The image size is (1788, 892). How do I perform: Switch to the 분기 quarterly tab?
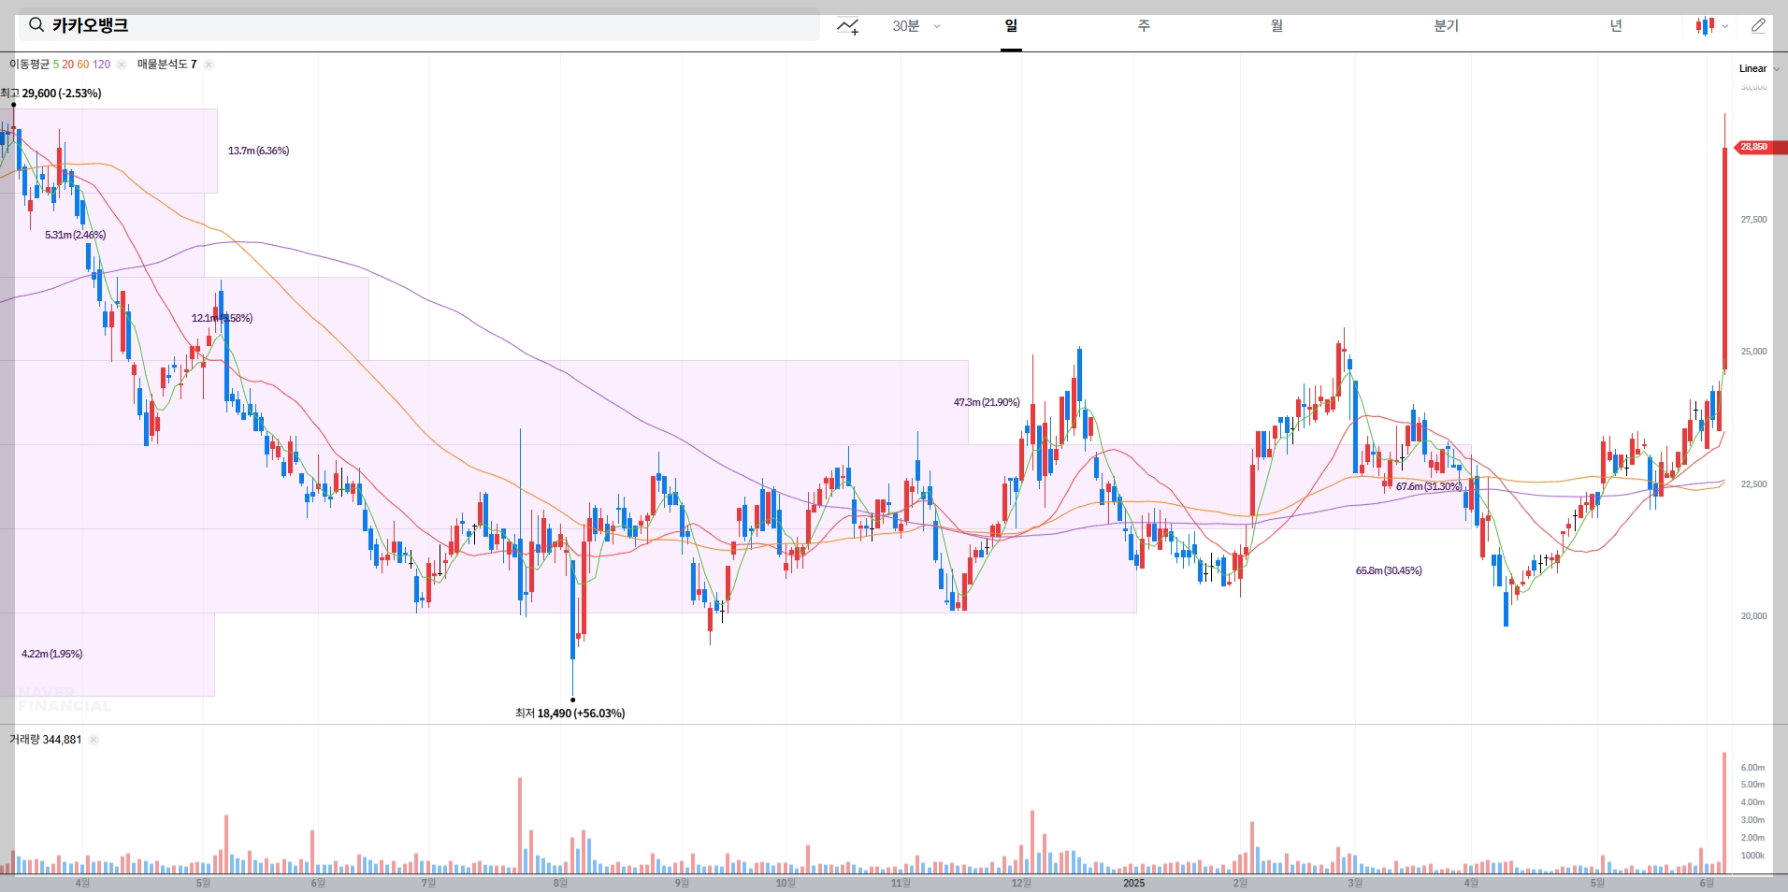click(1446, 26)
